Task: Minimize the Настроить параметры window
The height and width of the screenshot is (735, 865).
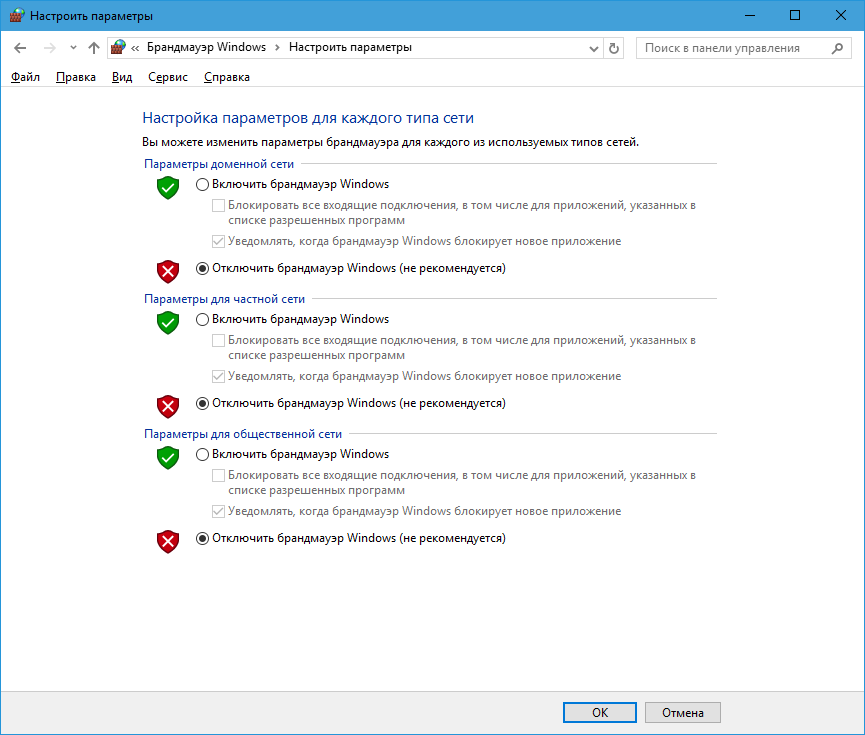Action: [750, 15]
